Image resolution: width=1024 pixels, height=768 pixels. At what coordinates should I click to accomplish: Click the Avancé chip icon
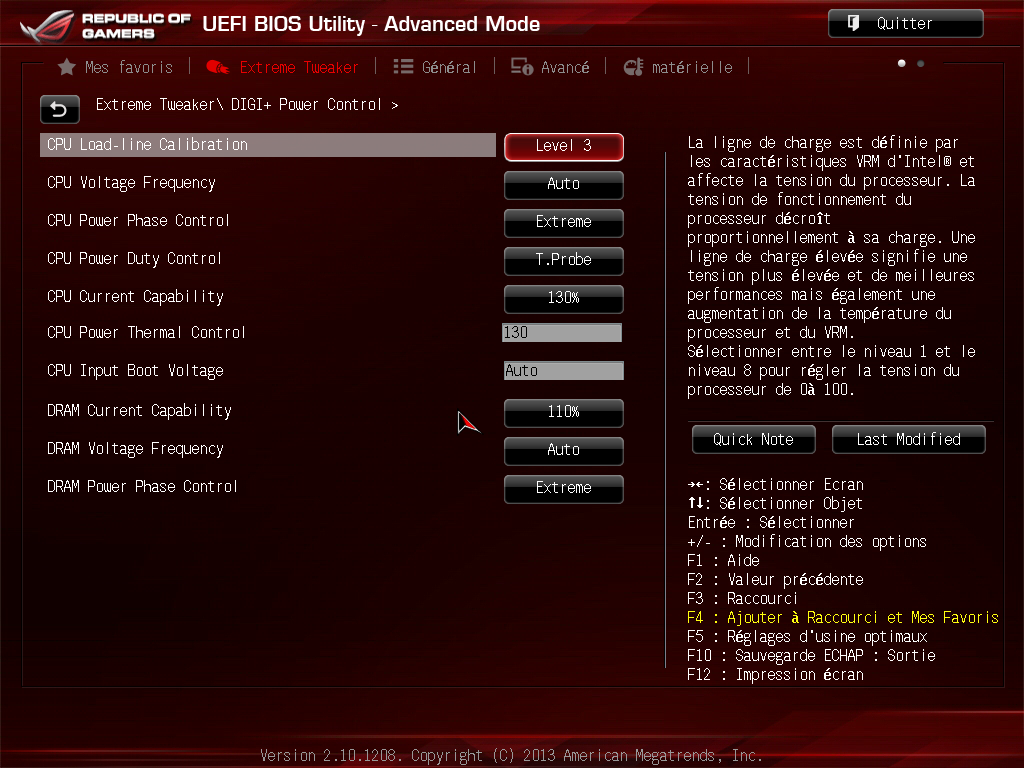click(x=522, y=67)
